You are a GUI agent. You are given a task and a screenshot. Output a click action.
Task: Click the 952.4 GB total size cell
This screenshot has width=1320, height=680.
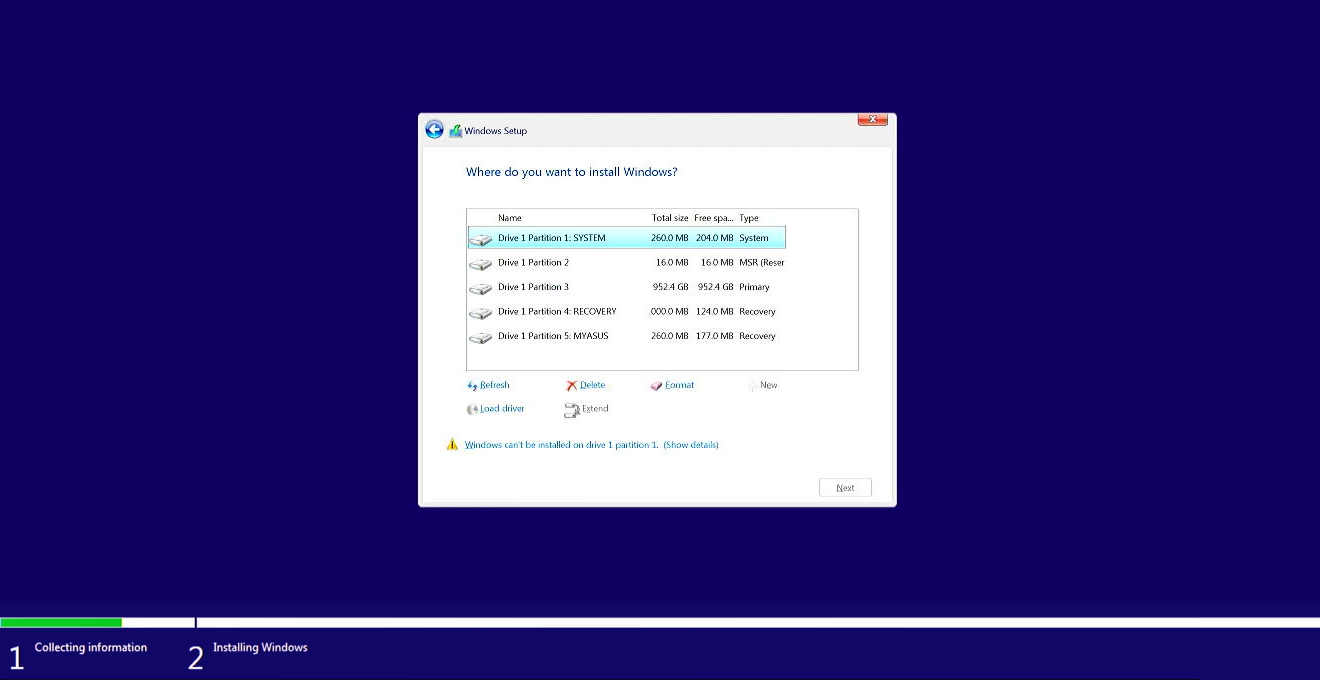[x=670, y=287]
